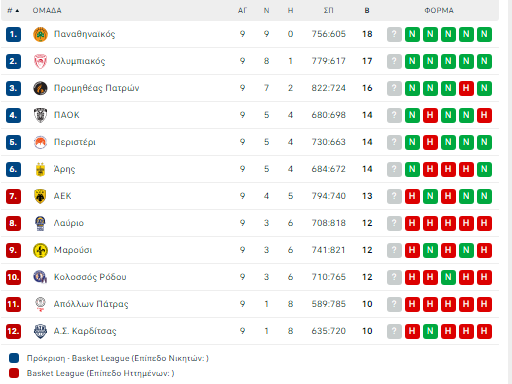Viewport: 512px width, 384px height.
Task: Click the Περιστέρι team logo
Action: pyautogui.click(x=40, y=142)
